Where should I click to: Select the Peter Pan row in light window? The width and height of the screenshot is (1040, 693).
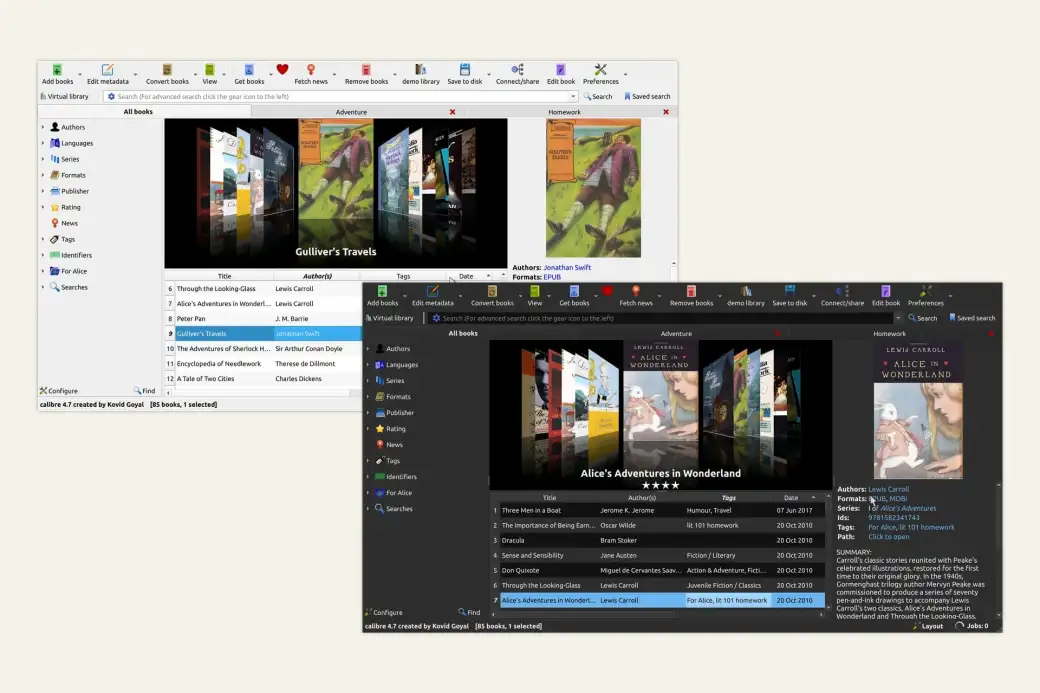[263, 318]
